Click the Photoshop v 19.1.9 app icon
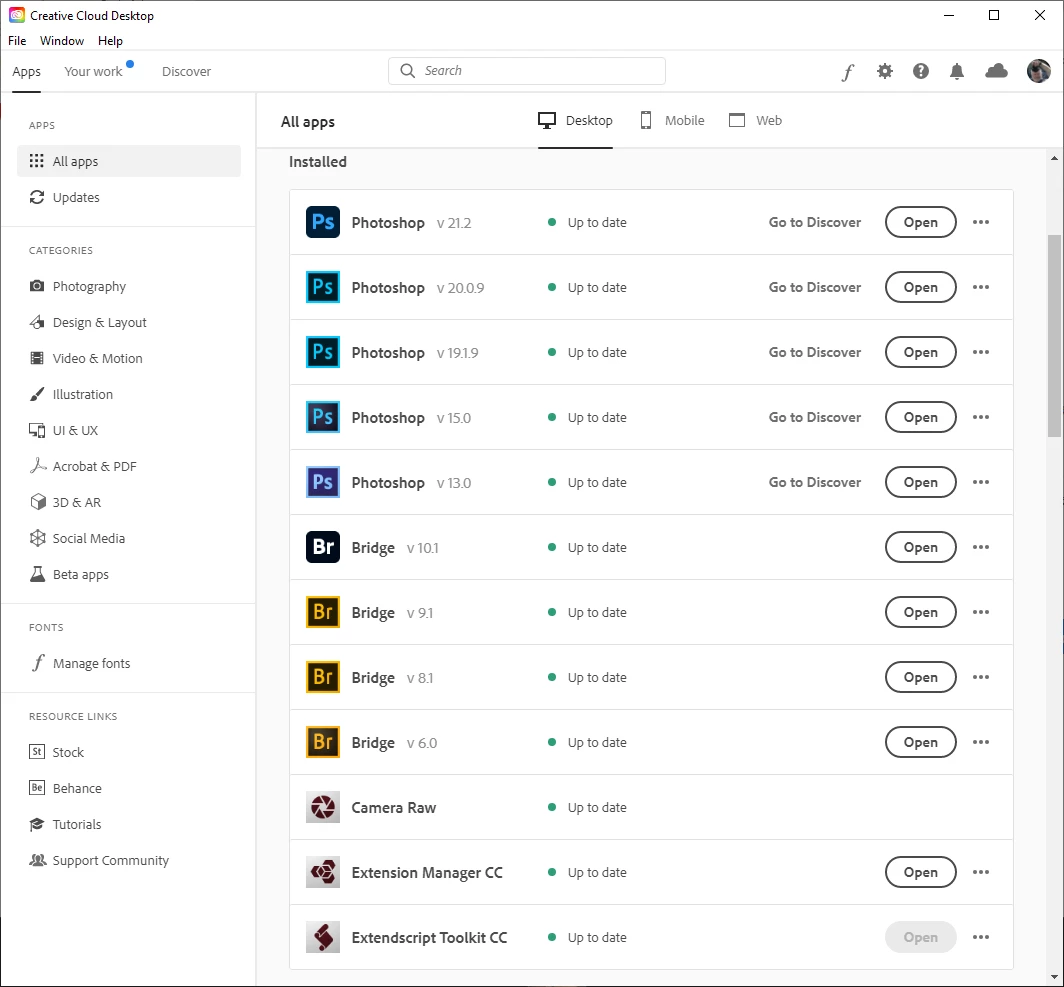Screen dimensions: 1064x987 (322, 352)
